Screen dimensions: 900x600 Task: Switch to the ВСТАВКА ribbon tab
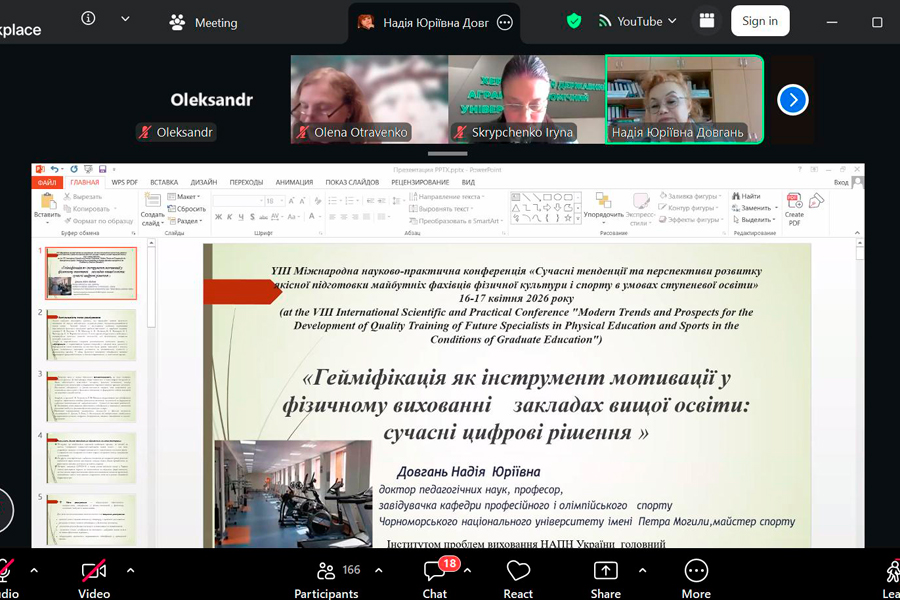pos(164,183)
